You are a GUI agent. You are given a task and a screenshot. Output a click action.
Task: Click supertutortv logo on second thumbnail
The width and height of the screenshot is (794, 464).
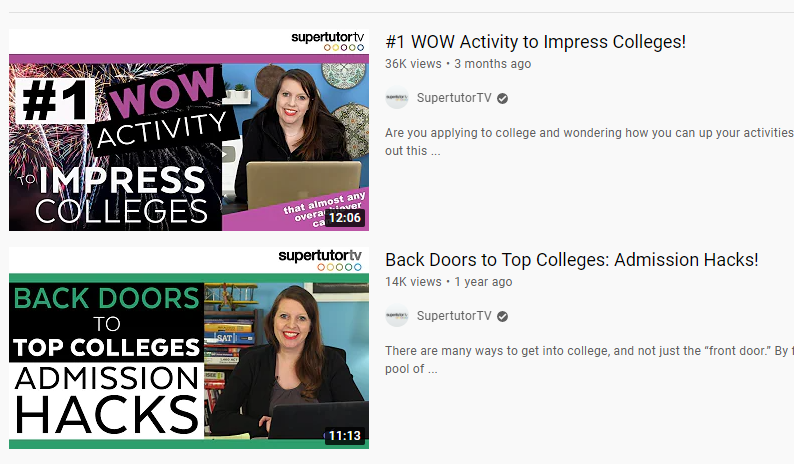pyautogui.click(x=320, y=259)
